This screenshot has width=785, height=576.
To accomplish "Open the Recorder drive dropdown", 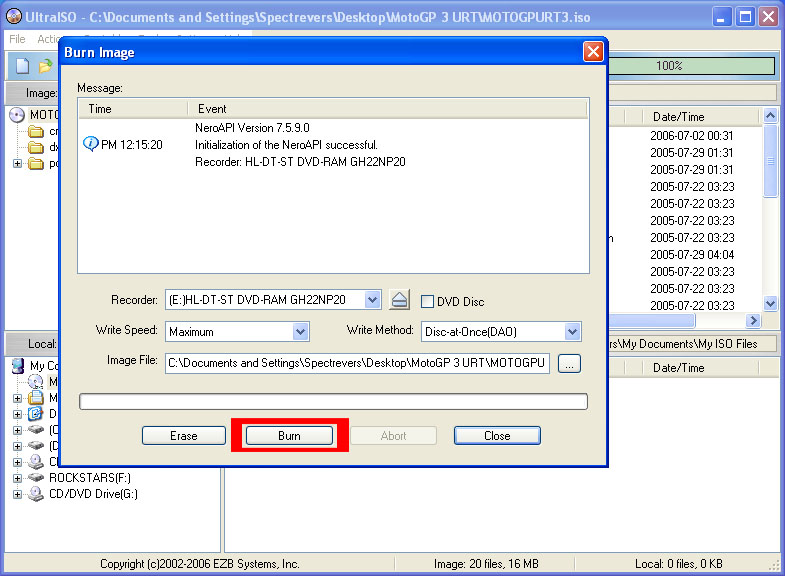I will tap(372, 300).
